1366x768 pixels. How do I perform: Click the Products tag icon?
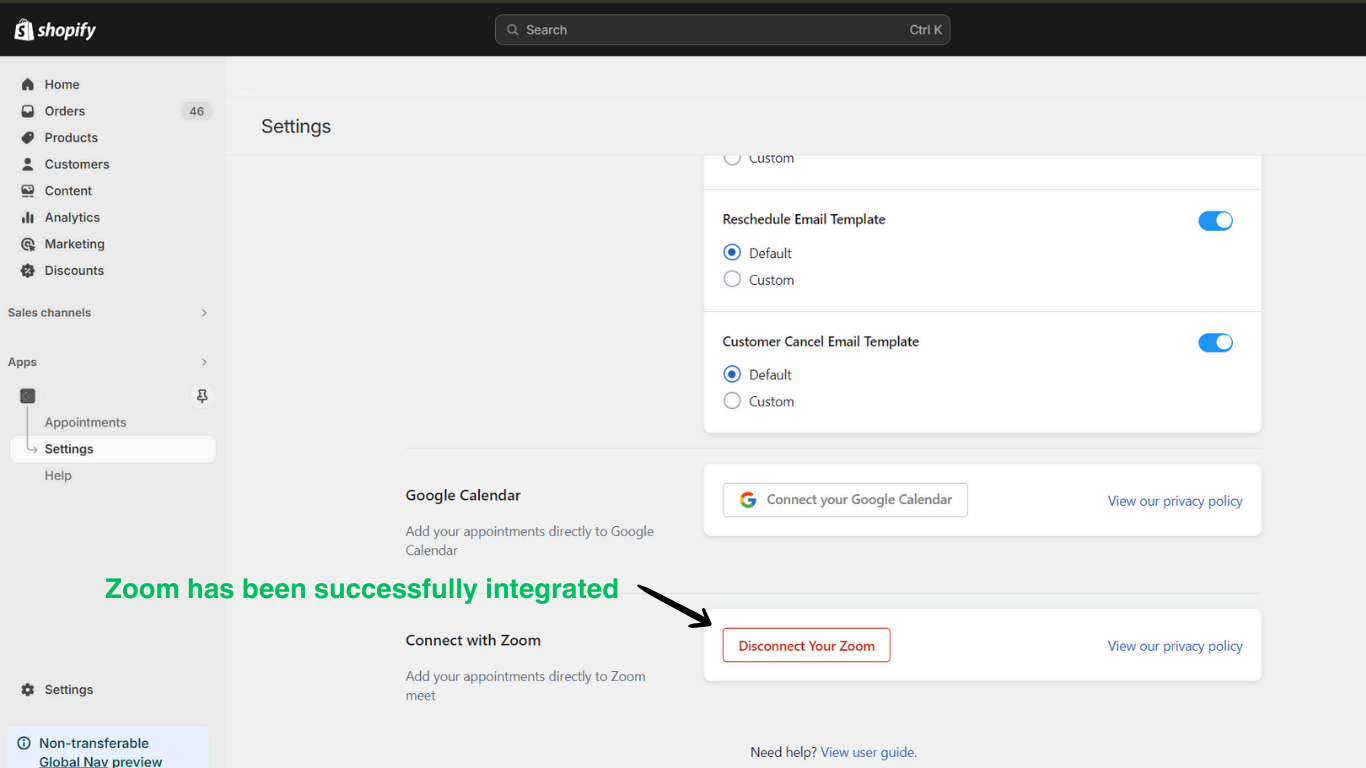click(x=28, y=138)
